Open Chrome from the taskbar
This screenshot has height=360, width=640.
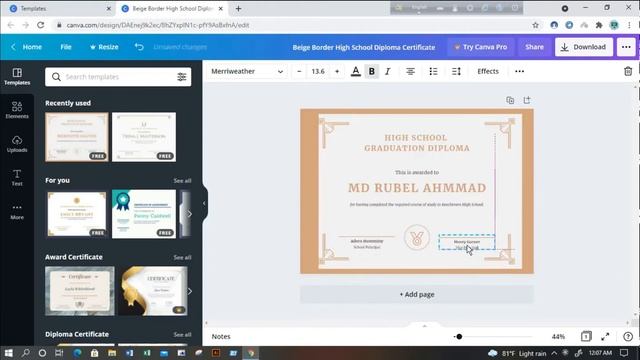[x=251, y=353]
